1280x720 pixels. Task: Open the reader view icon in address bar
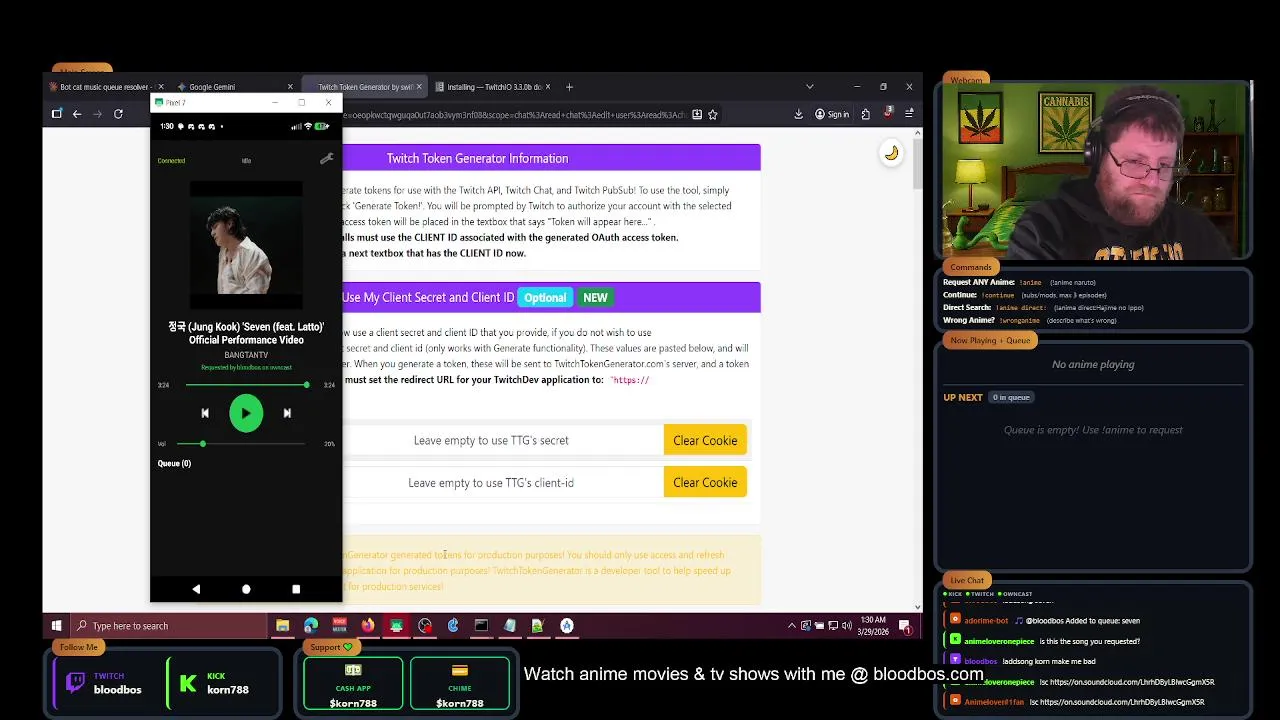[697, 114]
